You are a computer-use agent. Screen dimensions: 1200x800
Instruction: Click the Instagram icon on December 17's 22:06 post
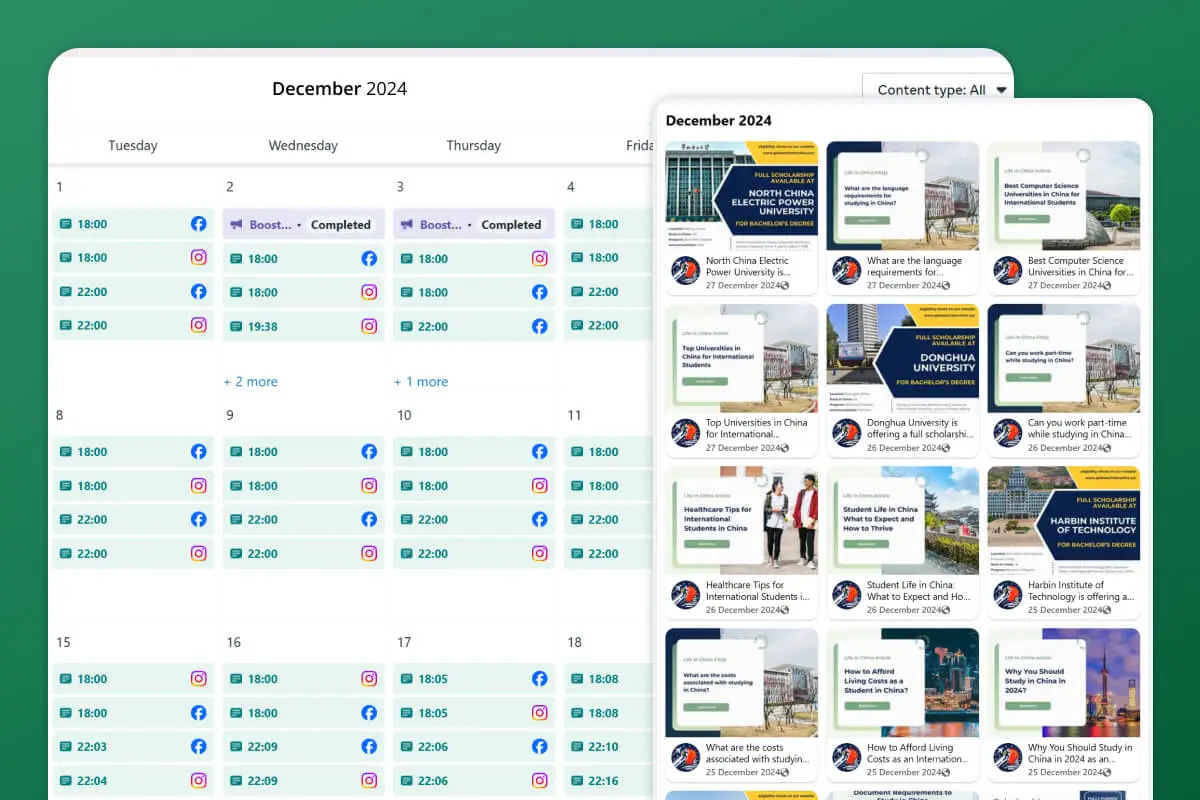point(540,780)
